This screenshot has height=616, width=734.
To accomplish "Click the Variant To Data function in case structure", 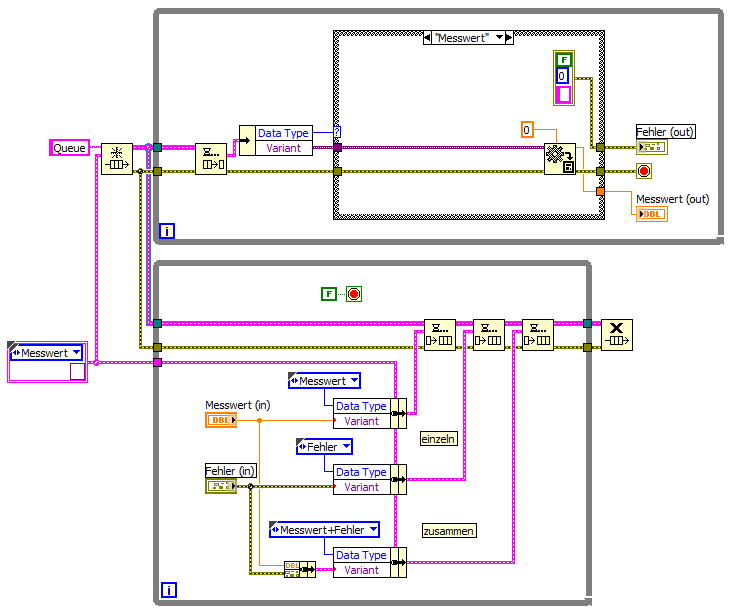I will pyautogui.click(x=560, y=159).
